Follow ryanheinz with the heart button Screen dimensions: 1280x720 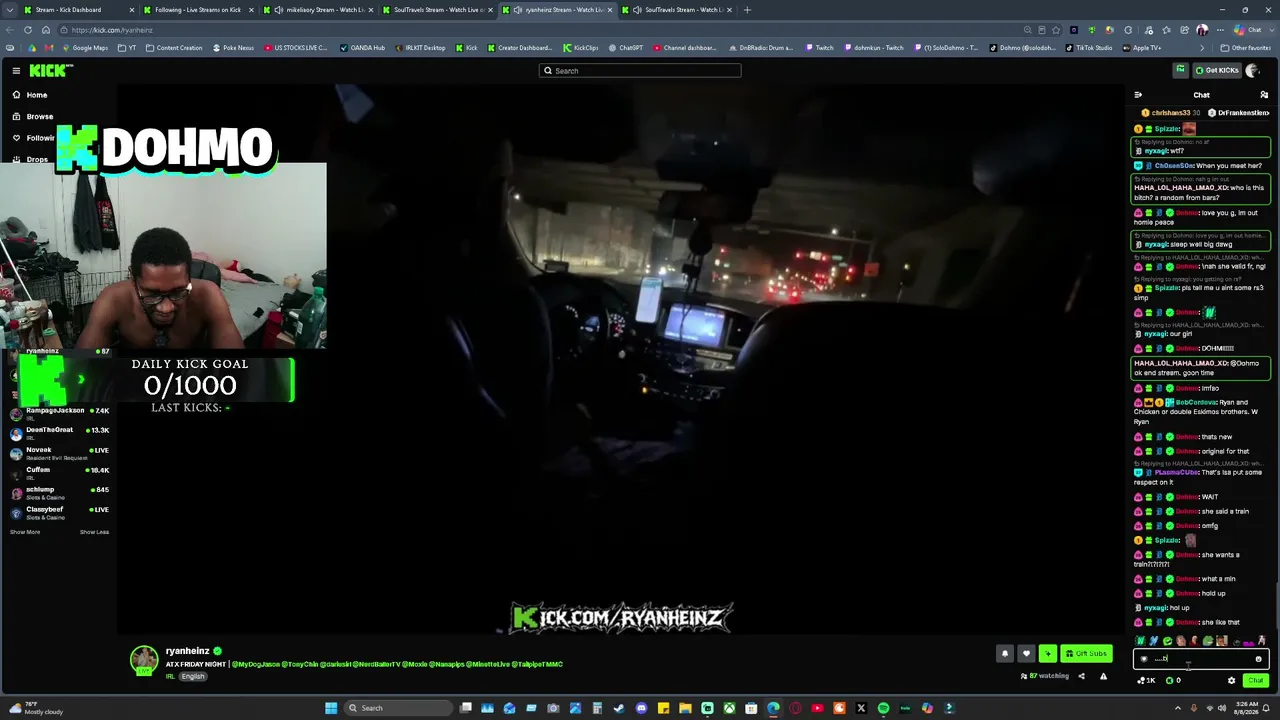pos(1026,654)
